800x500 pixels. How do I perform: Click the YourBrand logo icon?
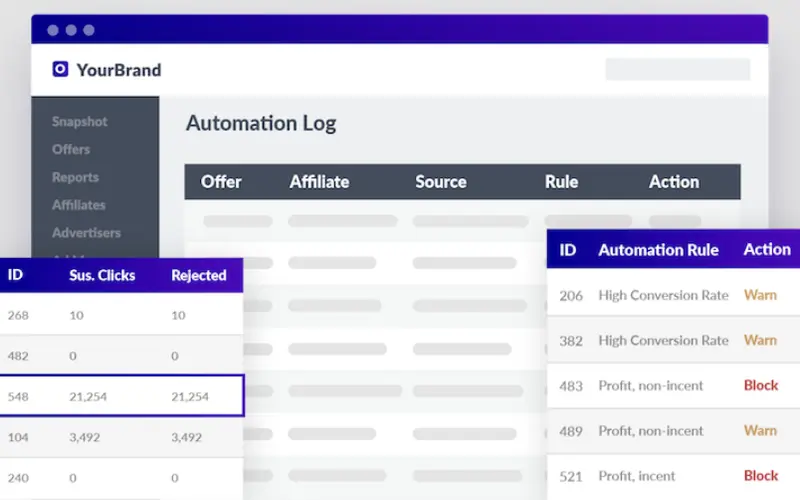click(x=60, y=70)
